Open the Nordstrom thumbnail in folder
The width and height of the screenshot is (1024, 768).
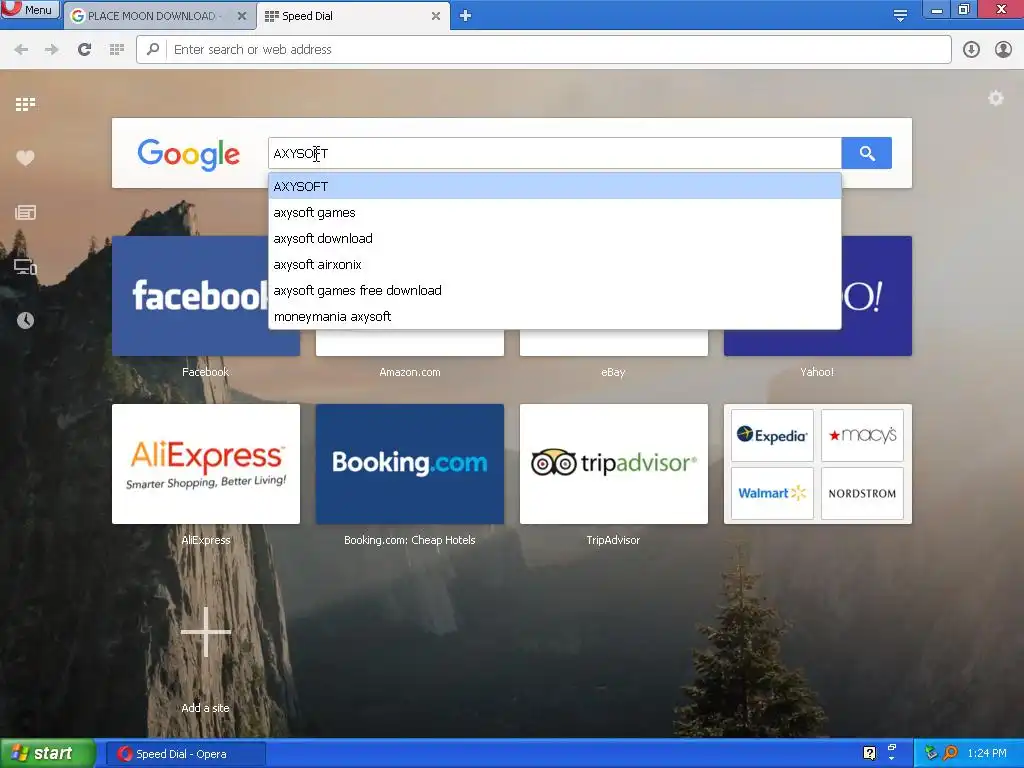[x=862, y=493]
